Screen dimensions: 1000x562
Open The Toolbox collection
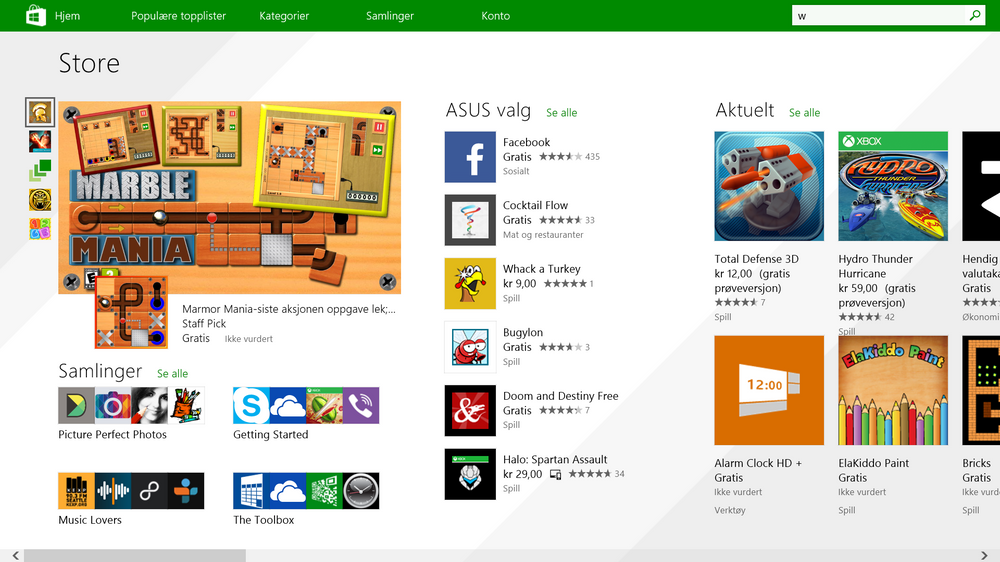(306, 491)
